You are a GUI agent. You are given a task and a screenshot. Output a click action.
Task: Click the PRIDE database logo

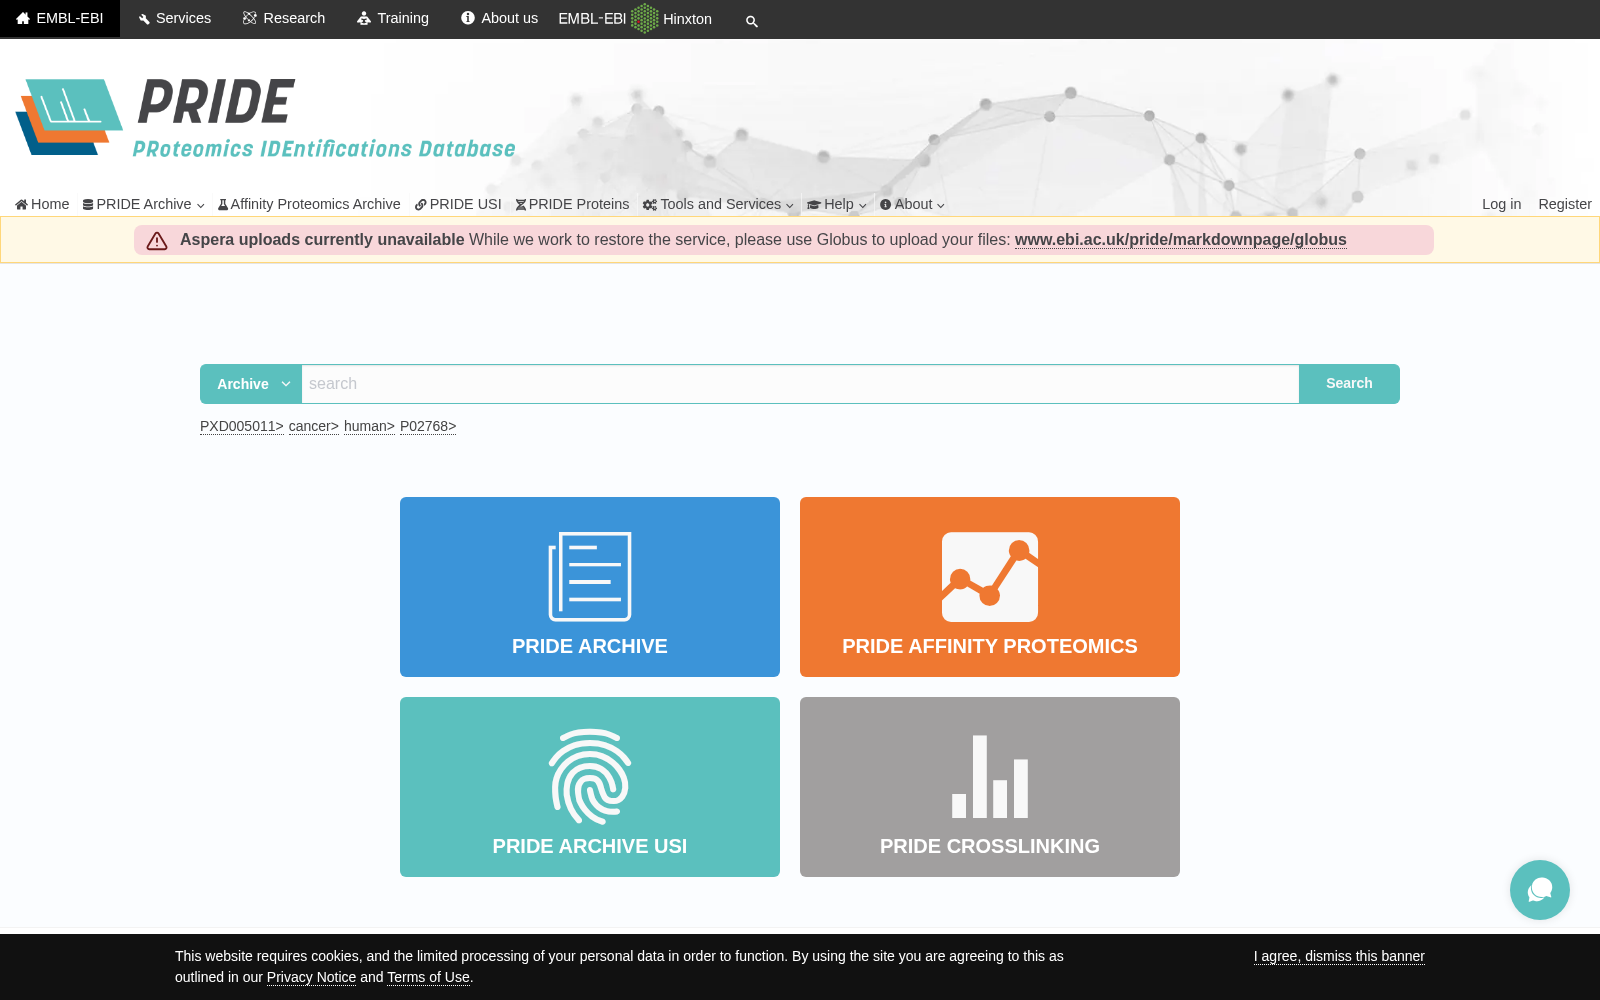click(266, 119)
